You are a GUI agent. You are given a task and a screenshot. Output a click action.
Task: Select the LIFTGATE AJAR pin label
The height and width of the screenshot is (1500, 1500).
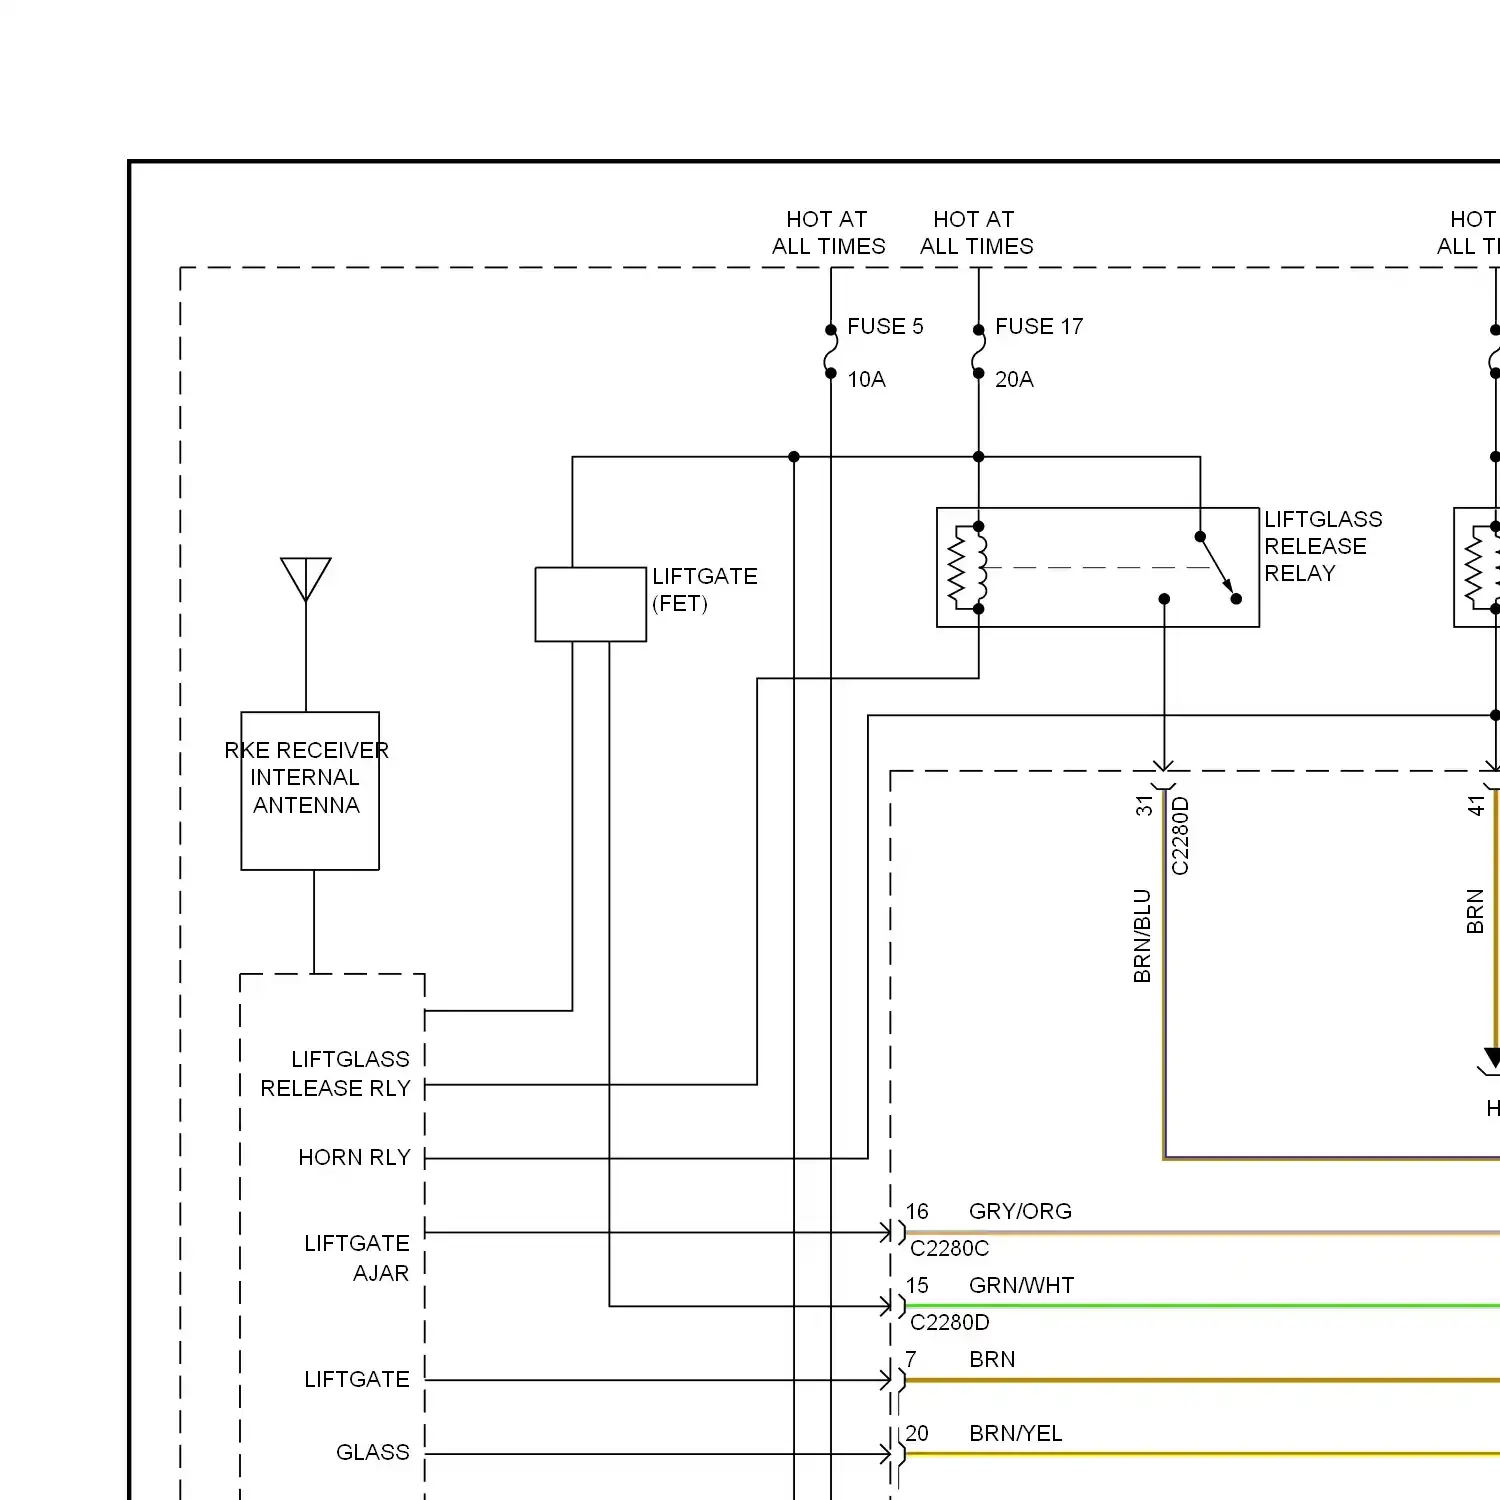357,1258
